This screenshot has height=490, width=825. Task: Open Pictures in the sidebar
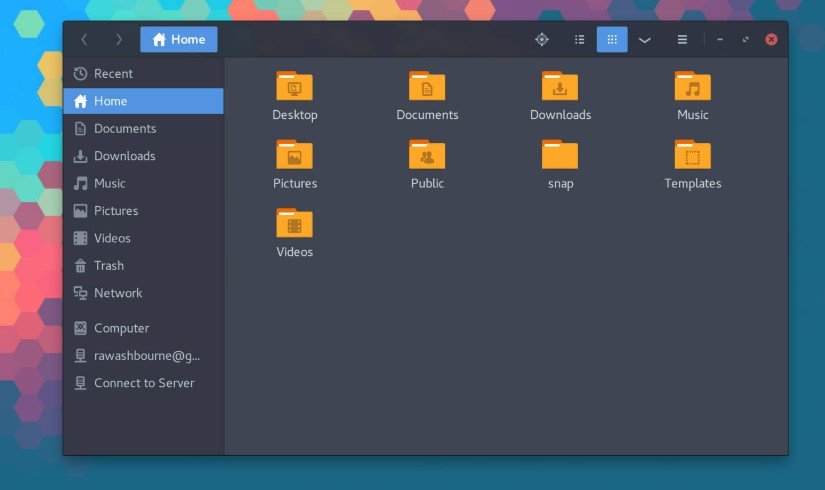click(143, 211)
